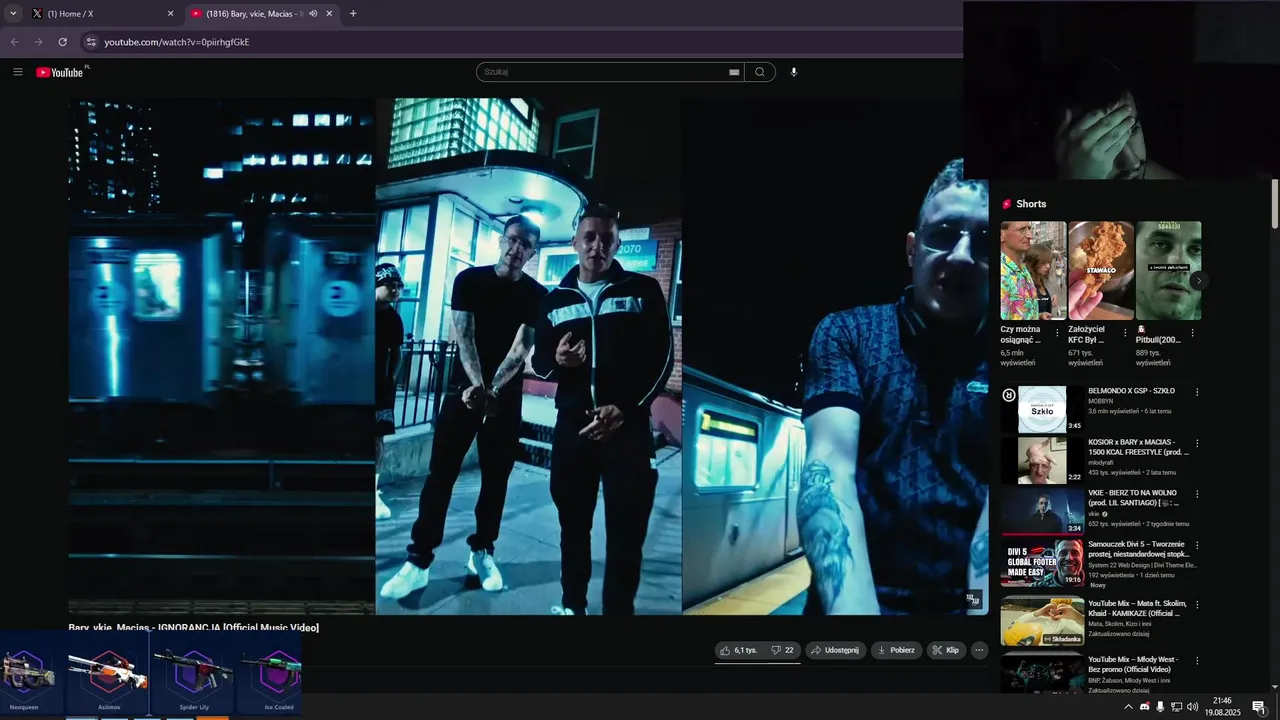Dislike the video (22)
Screen dimensions: 1280x720
pyautogui.click(x=782, y=650)
